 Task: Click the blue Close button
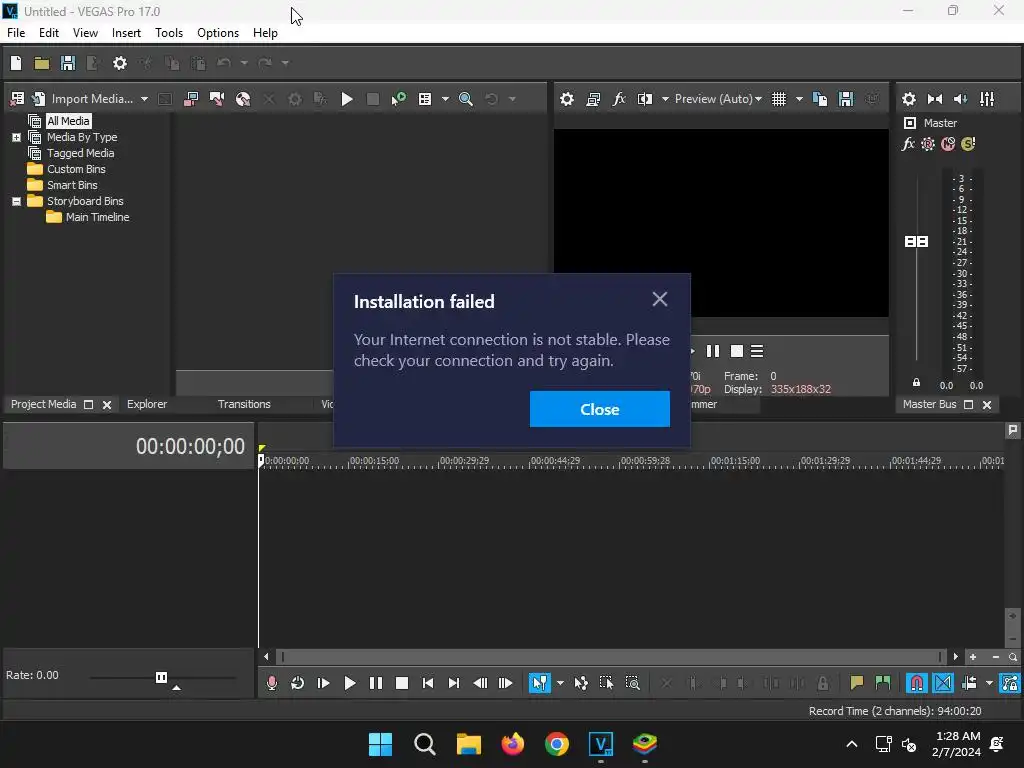pyautogui.click(x=600, y=409)
